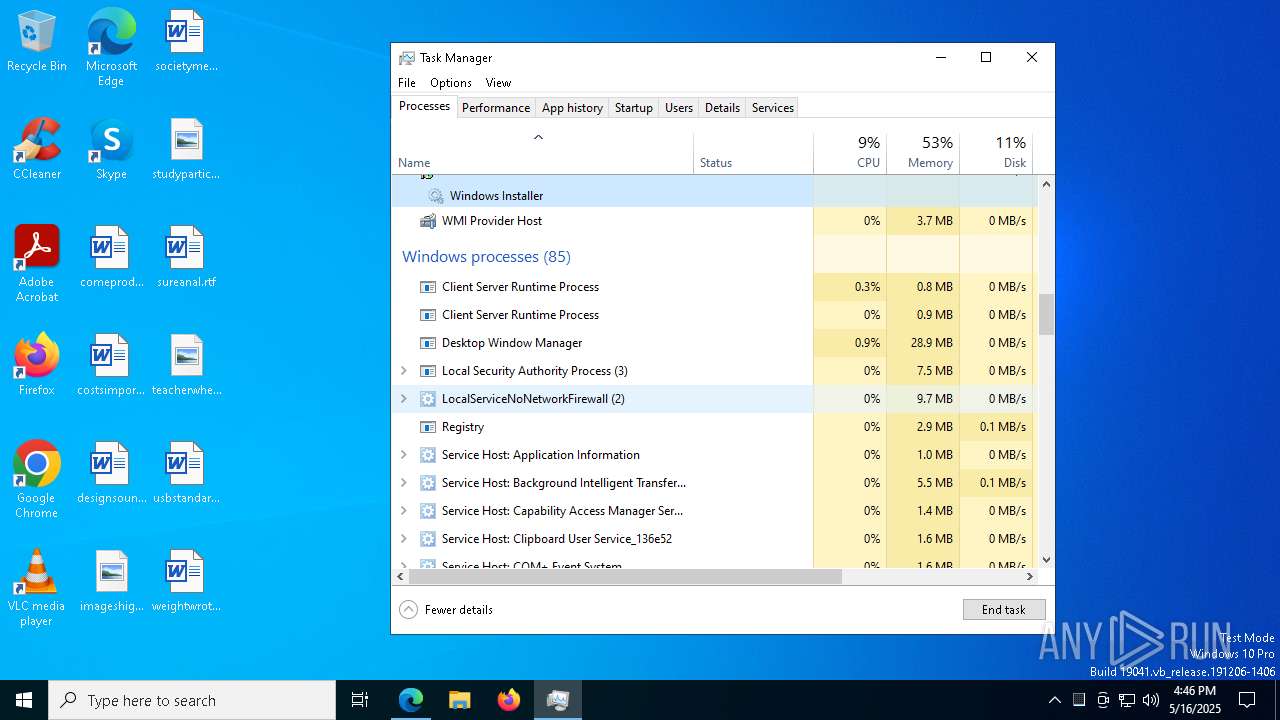Expand Local Security Authority Process group

pos(404,371)
